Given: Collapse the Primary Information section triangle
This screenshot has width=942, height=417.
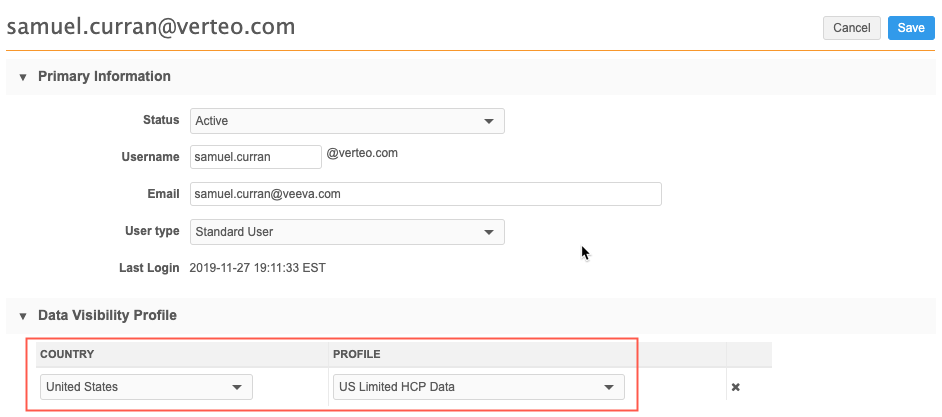Looking at the screenshot, I should [x=23, y=77].
